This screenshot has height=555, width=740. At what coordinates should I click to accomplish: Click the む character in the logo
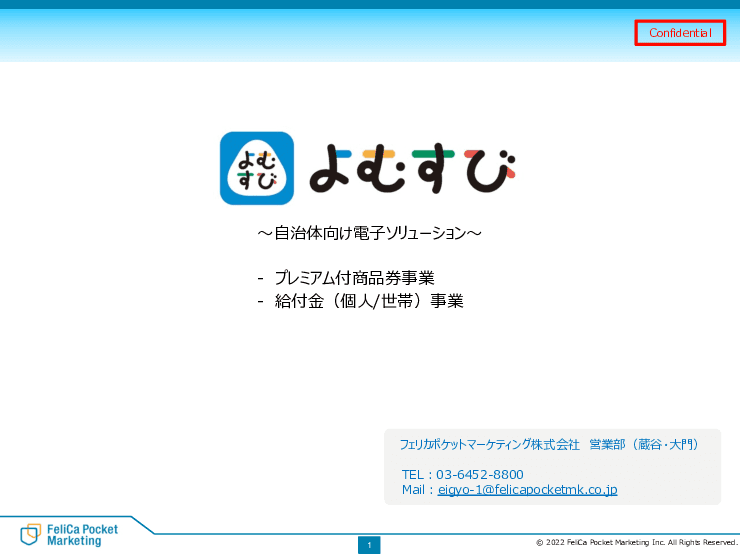click(384, 169)
